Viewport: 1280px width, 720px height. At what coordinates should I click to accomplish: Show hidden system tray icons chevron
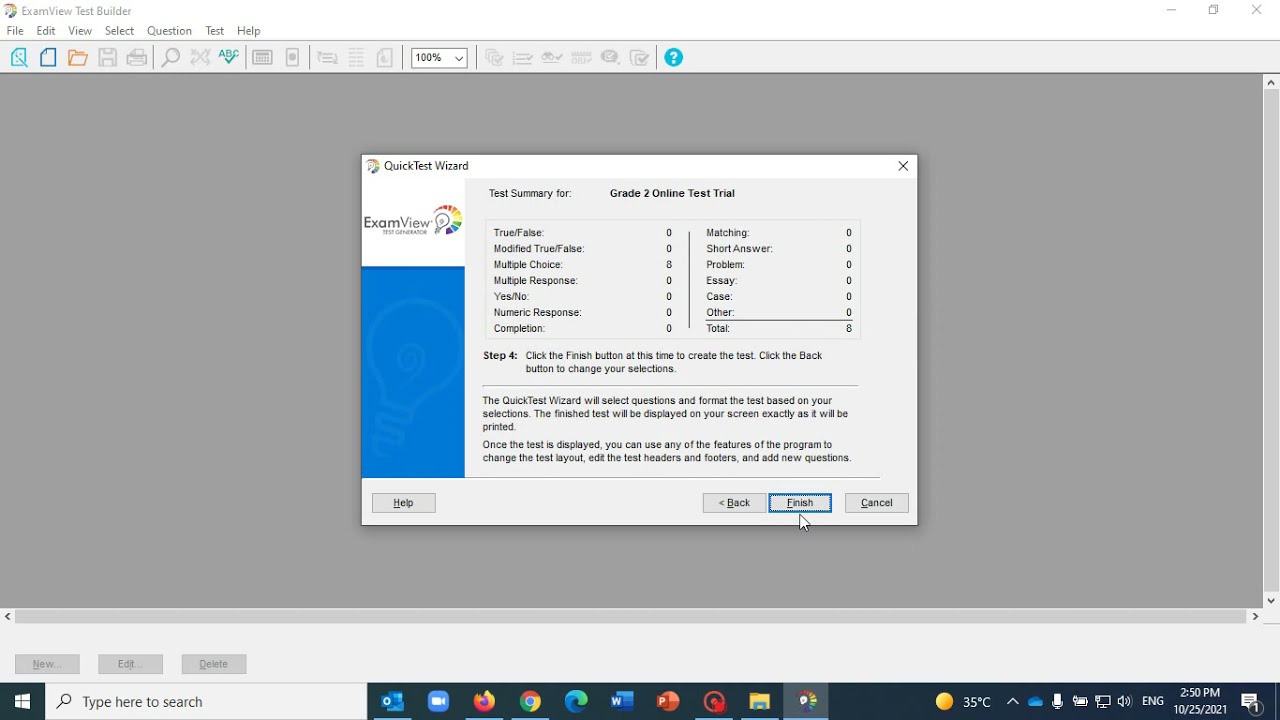pos(1012,702)
